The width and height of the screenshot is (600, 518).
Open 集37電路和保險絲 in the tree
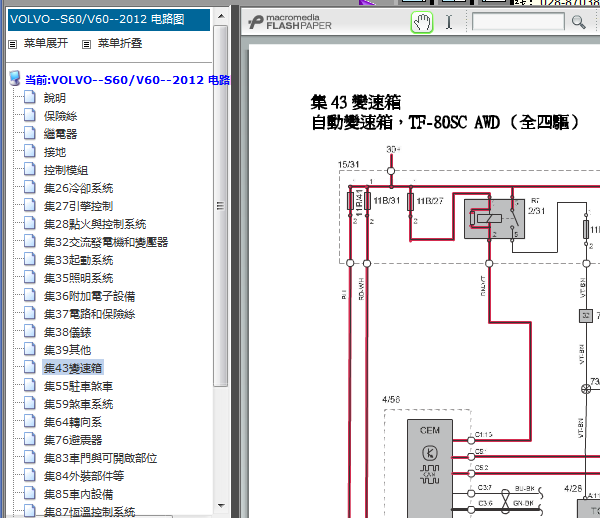(90, 314)
